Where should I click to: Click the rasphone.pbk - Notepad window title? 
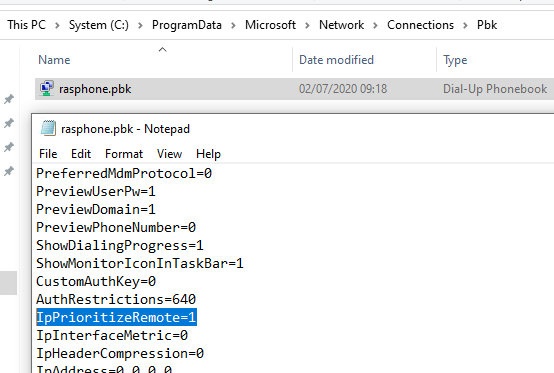point(125,129)
